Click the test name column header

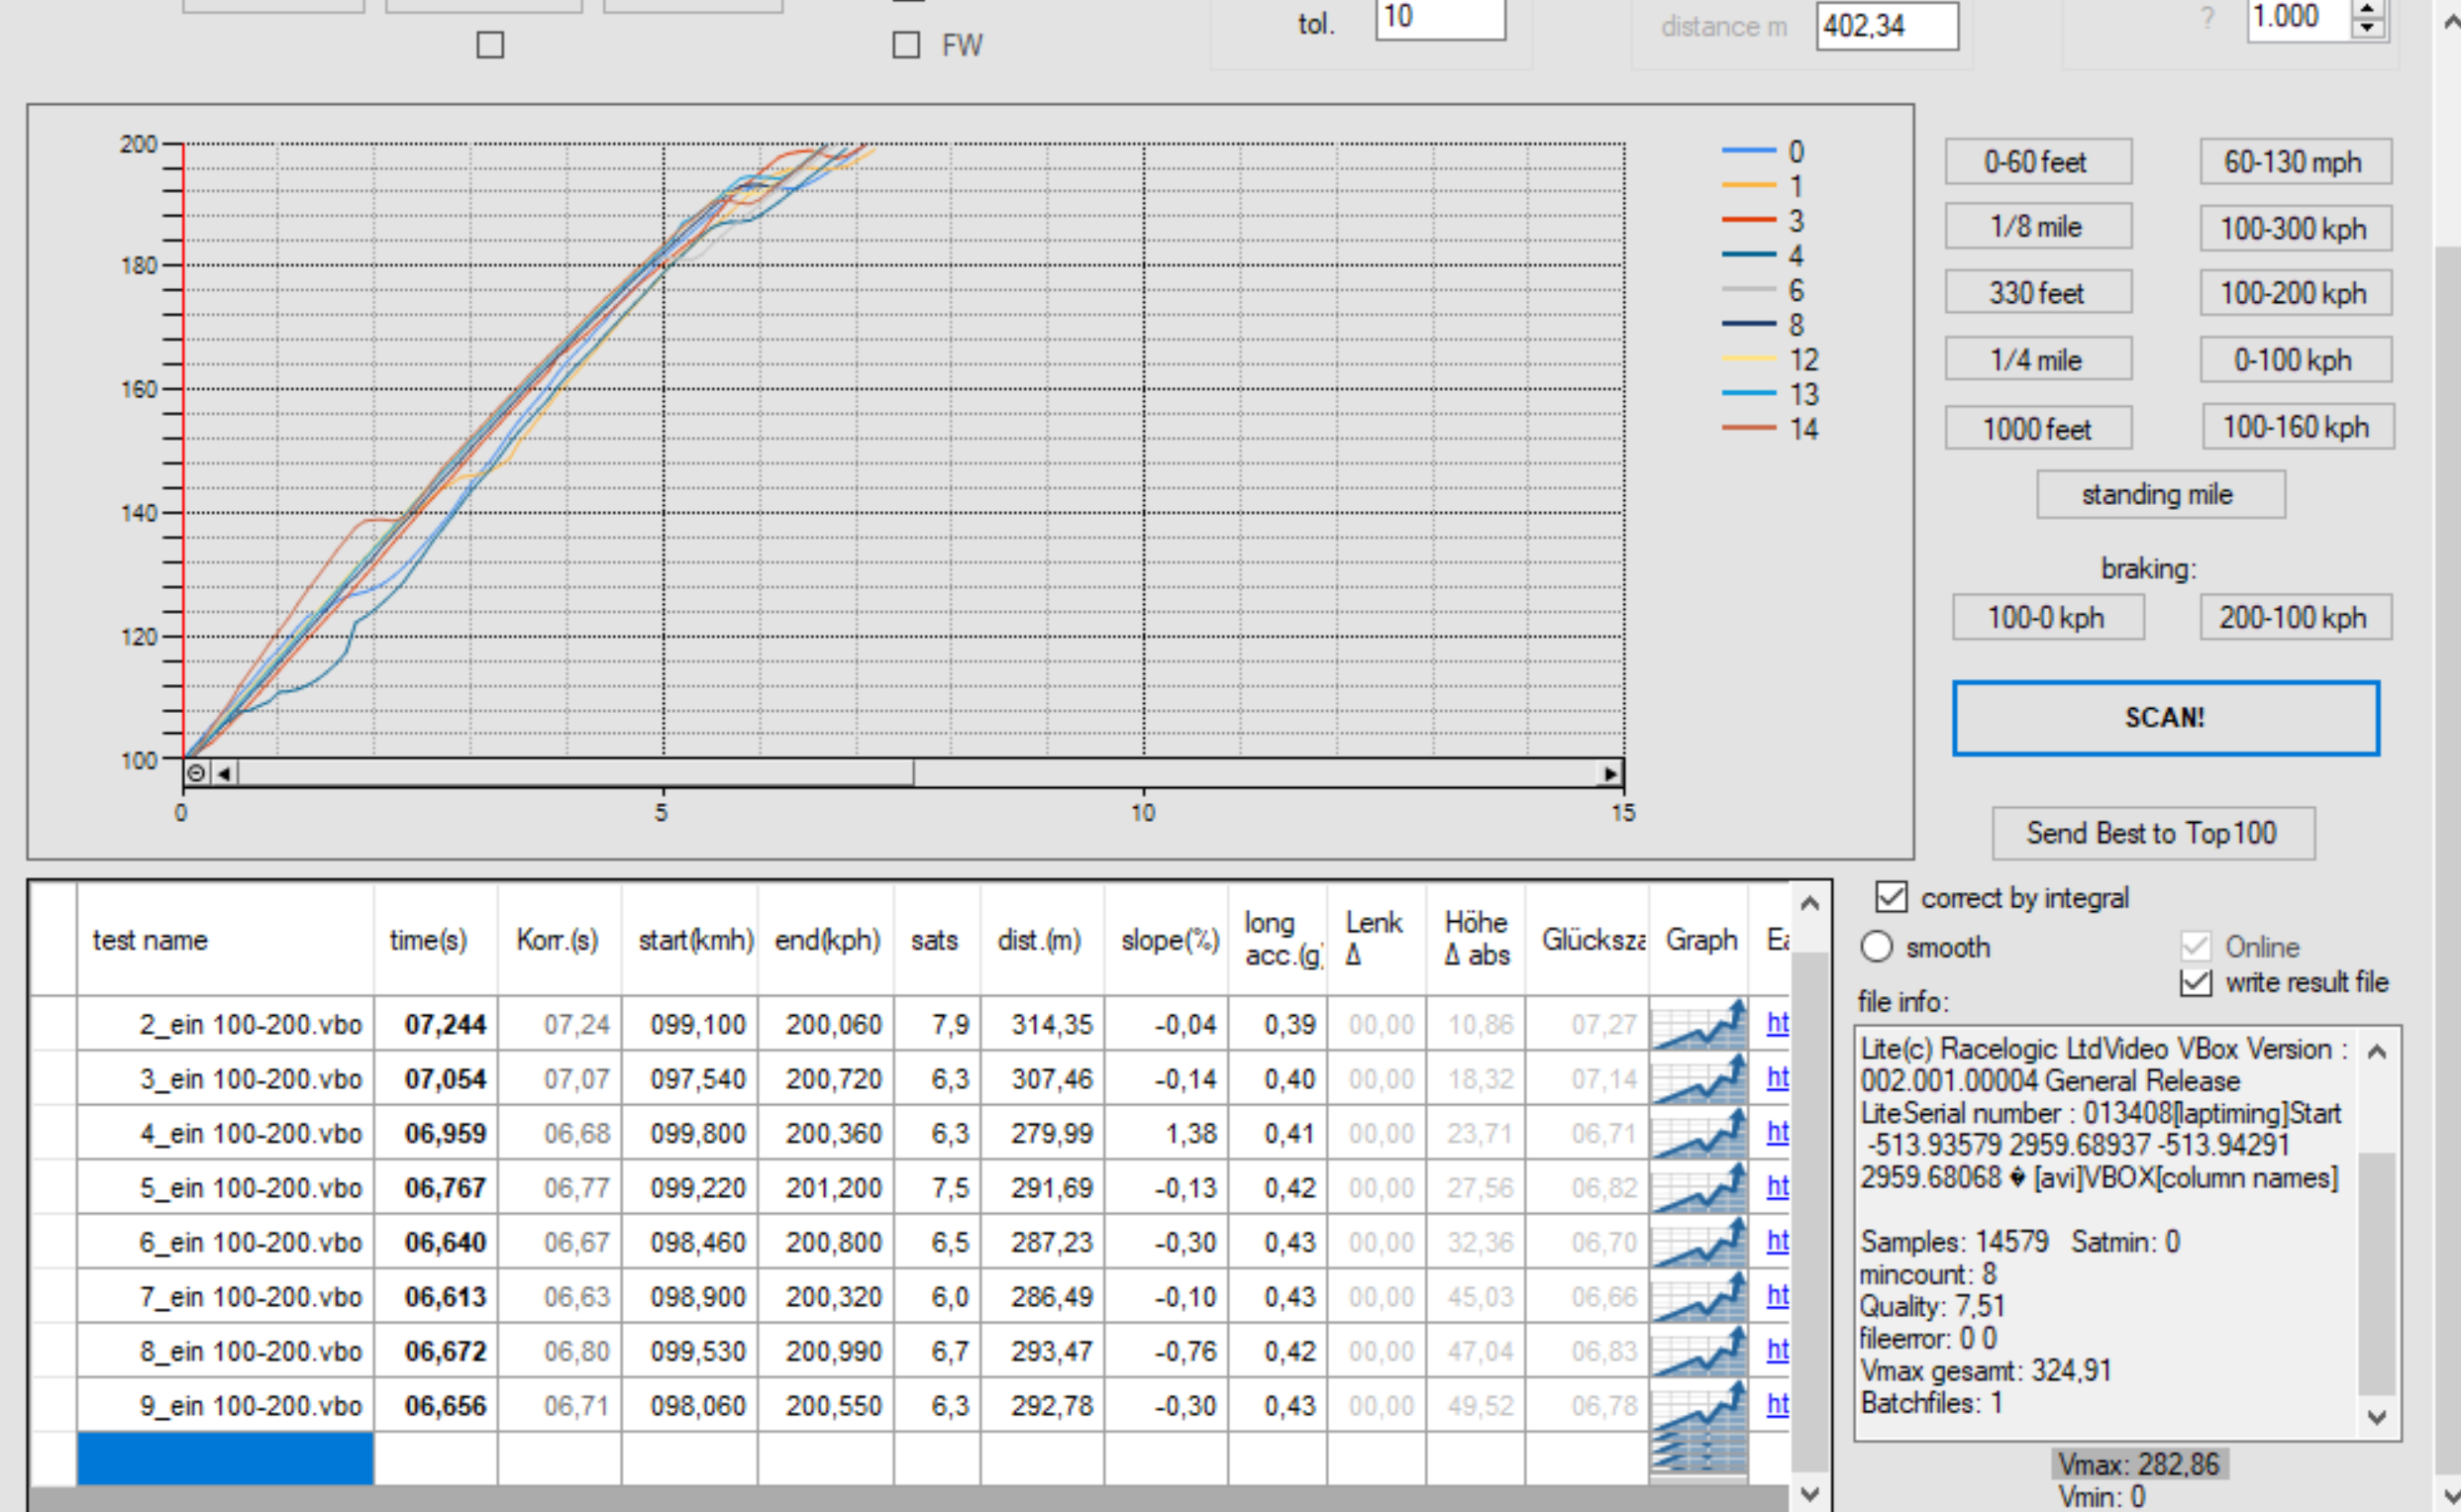click(150, 940)
